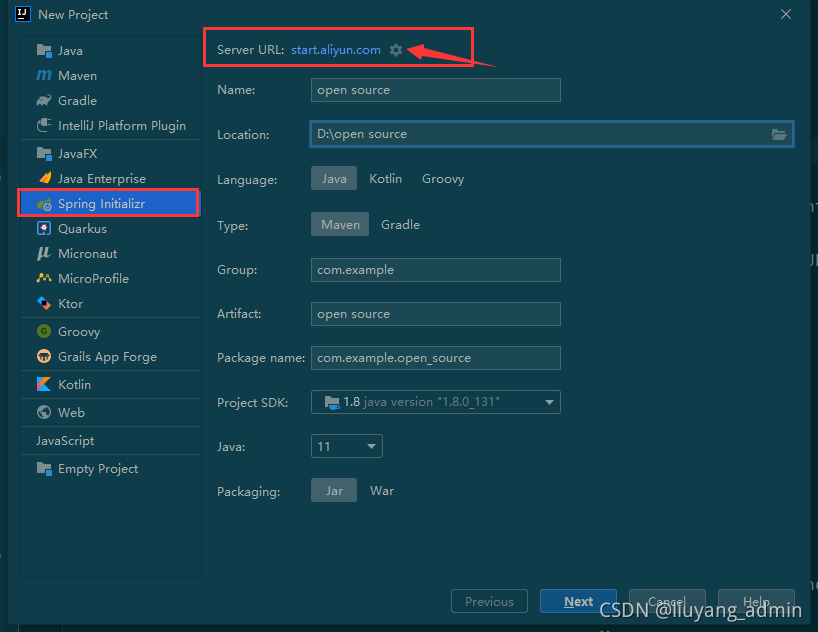Click the JavaFX folder icon
Screen dimensions: 818x632
[44, 153]
